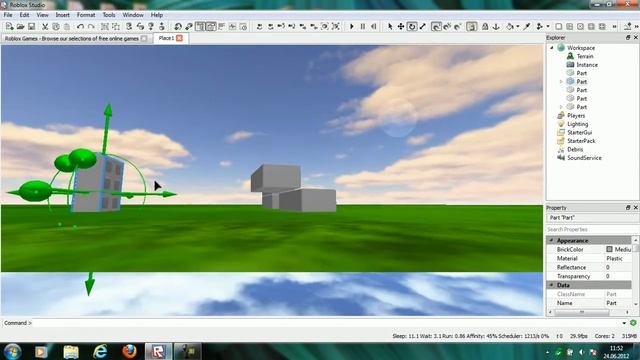
Task: Select Players in the Explorer tree
Action: [576, 116]
